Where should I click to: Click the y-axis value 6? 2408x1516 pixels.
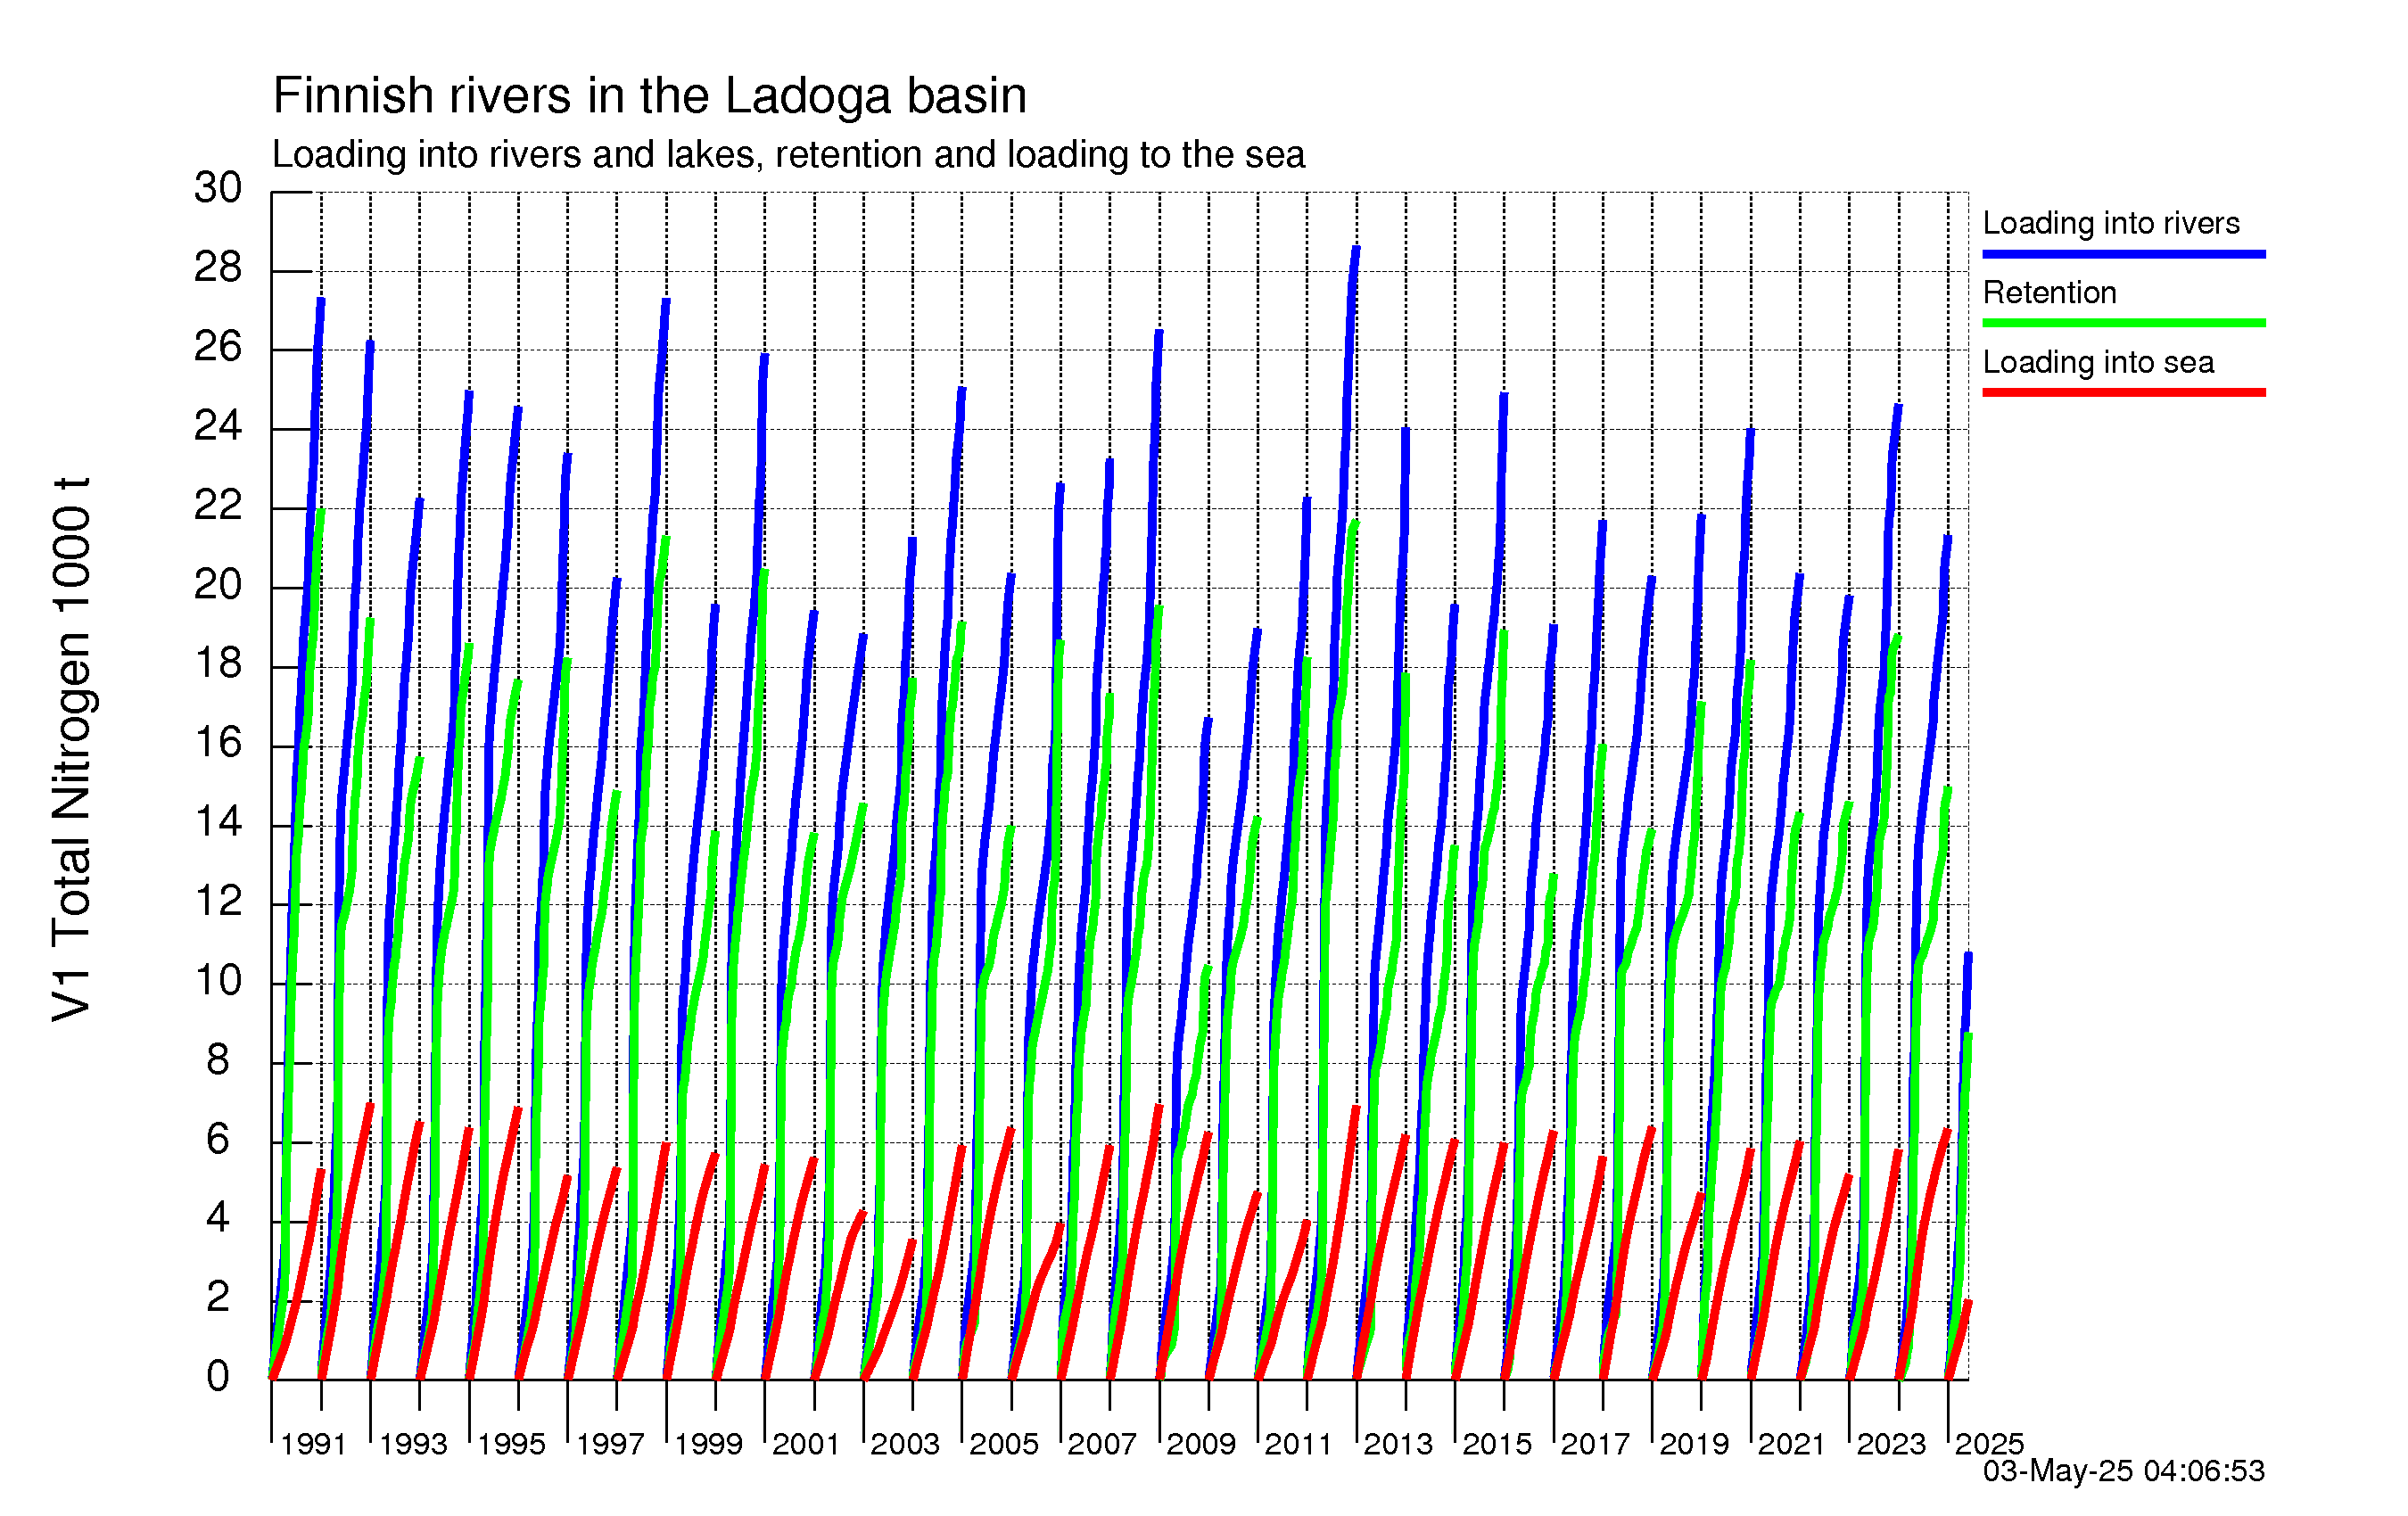pyautogui.click(x=218, y=1139)
